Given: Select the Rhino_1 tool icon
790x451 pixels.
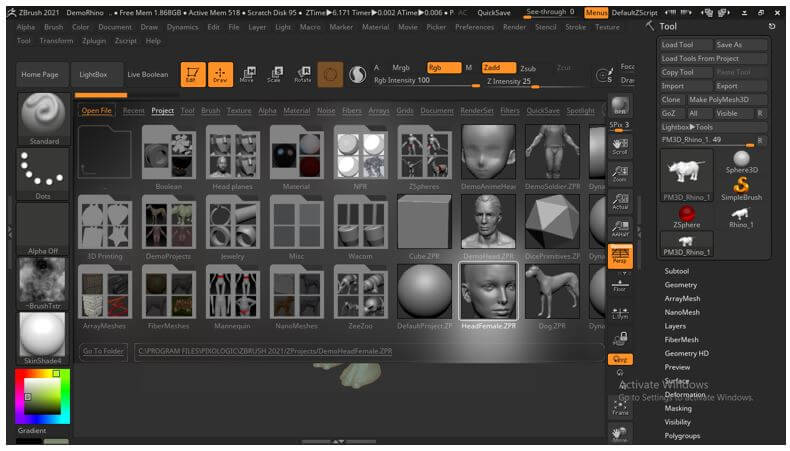Looking at the screenshot, I should (741, 217).
